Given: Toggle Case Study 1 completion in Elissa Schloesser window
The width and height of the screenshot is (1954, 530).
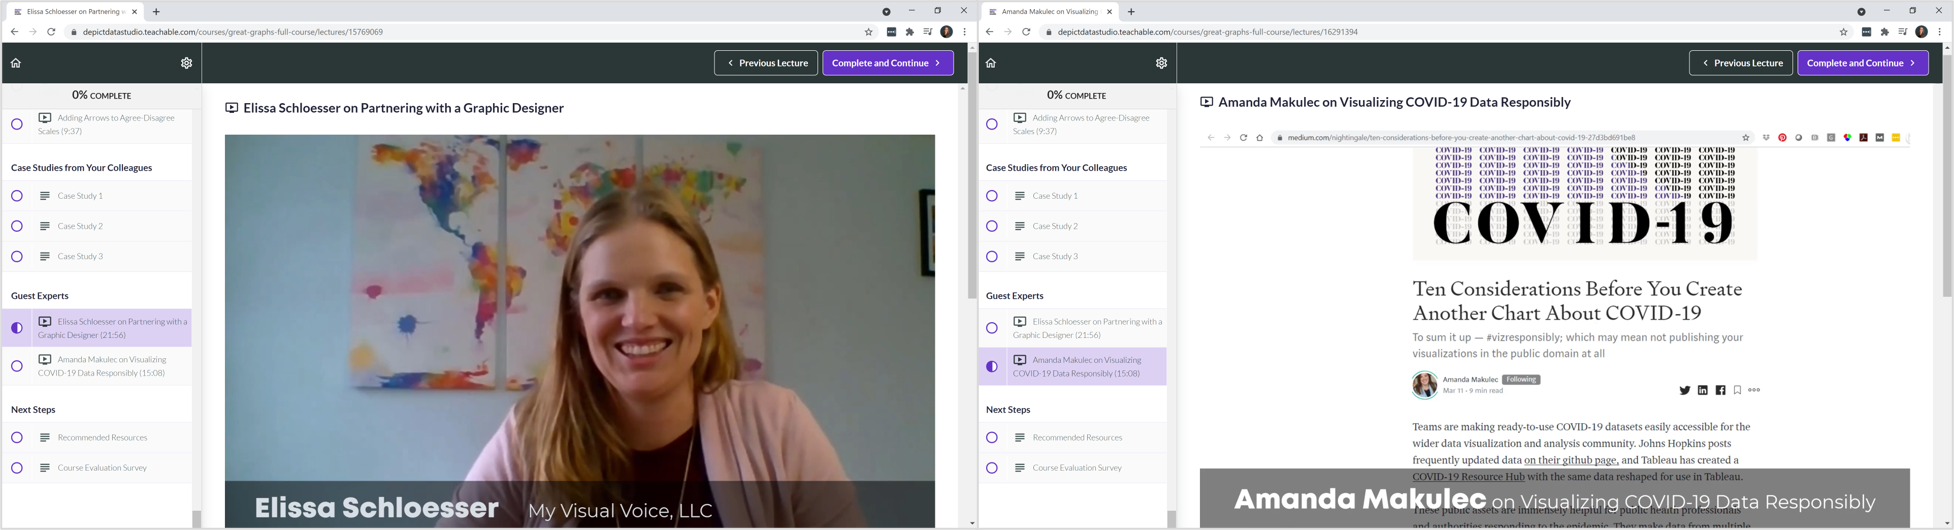Looking at the screenshot, I should [17, 196].
